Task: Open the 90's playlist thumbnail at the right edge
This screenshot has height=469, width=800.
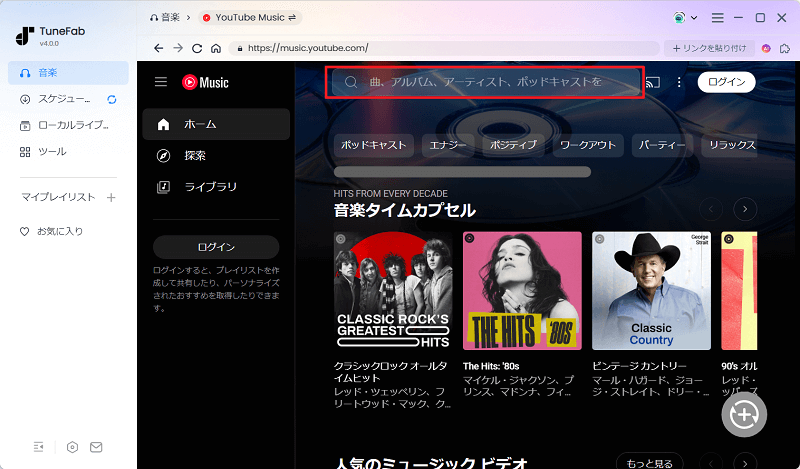Action: 739,291
